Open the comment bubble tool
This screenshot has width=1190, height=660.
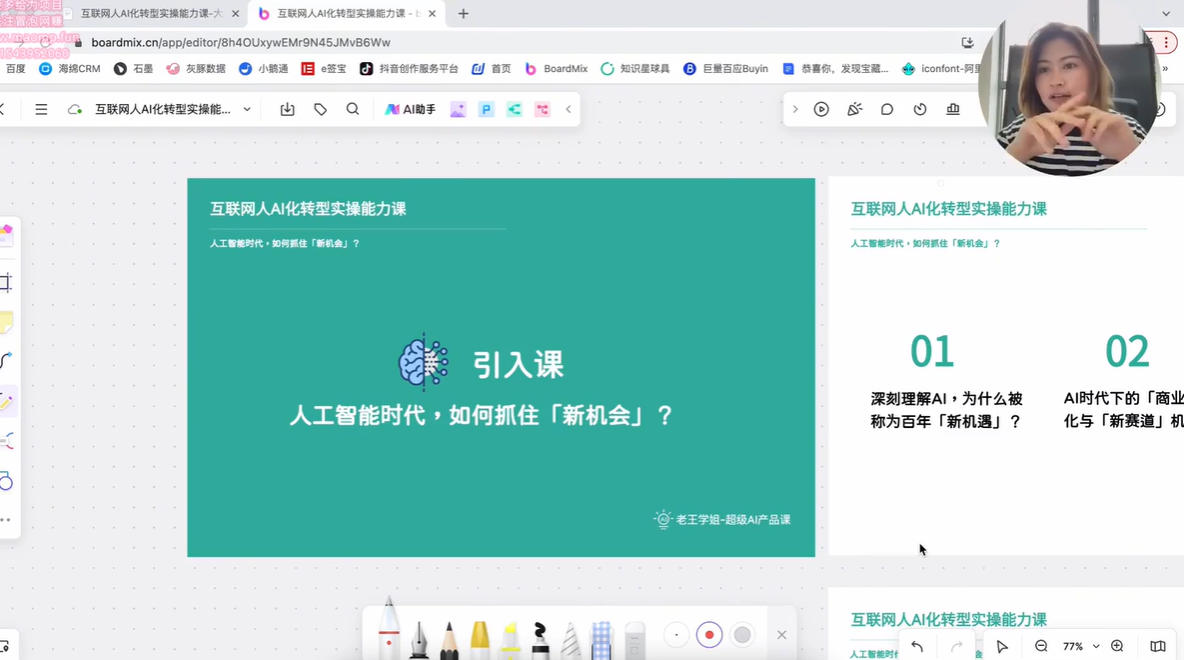(x=887, y=109)
